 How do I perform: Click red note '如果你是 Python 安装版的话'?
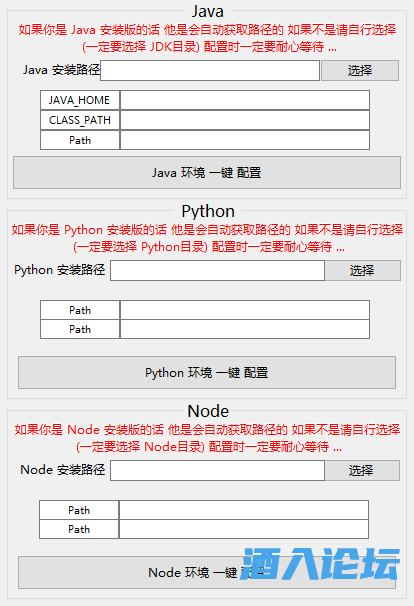tap(89, 230)
